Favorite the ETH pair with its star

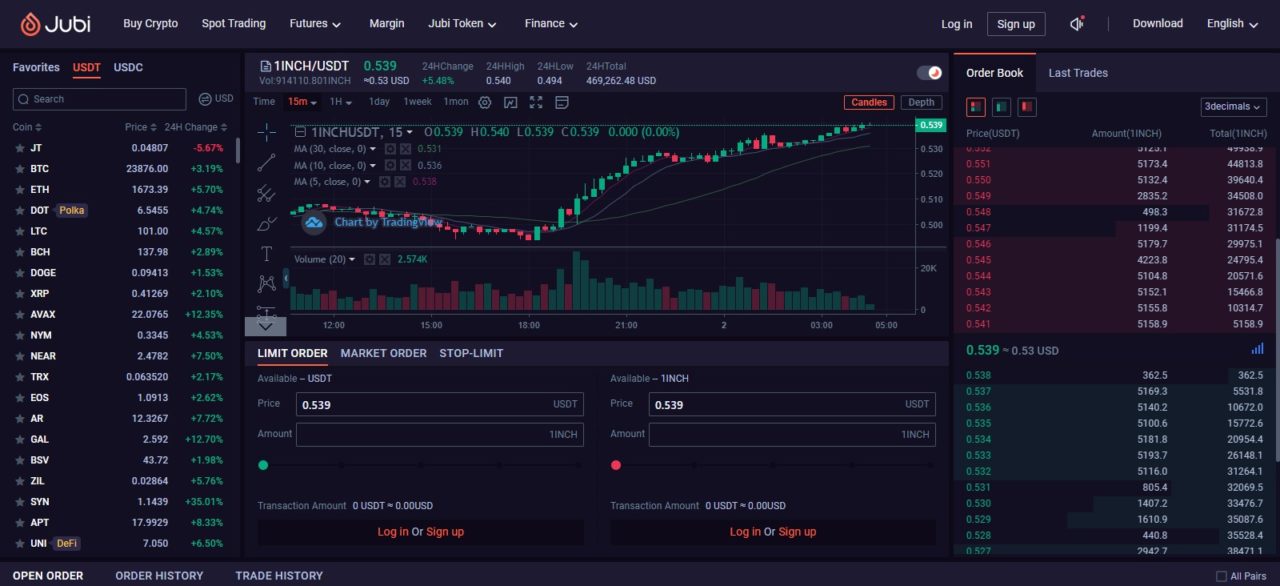(19, 190)
